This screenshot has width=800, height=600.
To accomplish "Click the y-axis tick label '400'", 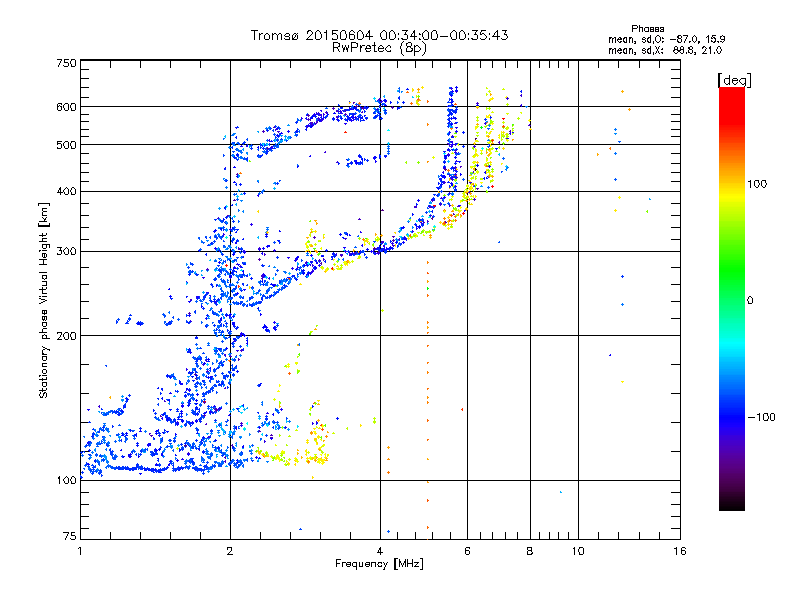I will [x=66, y=192].
